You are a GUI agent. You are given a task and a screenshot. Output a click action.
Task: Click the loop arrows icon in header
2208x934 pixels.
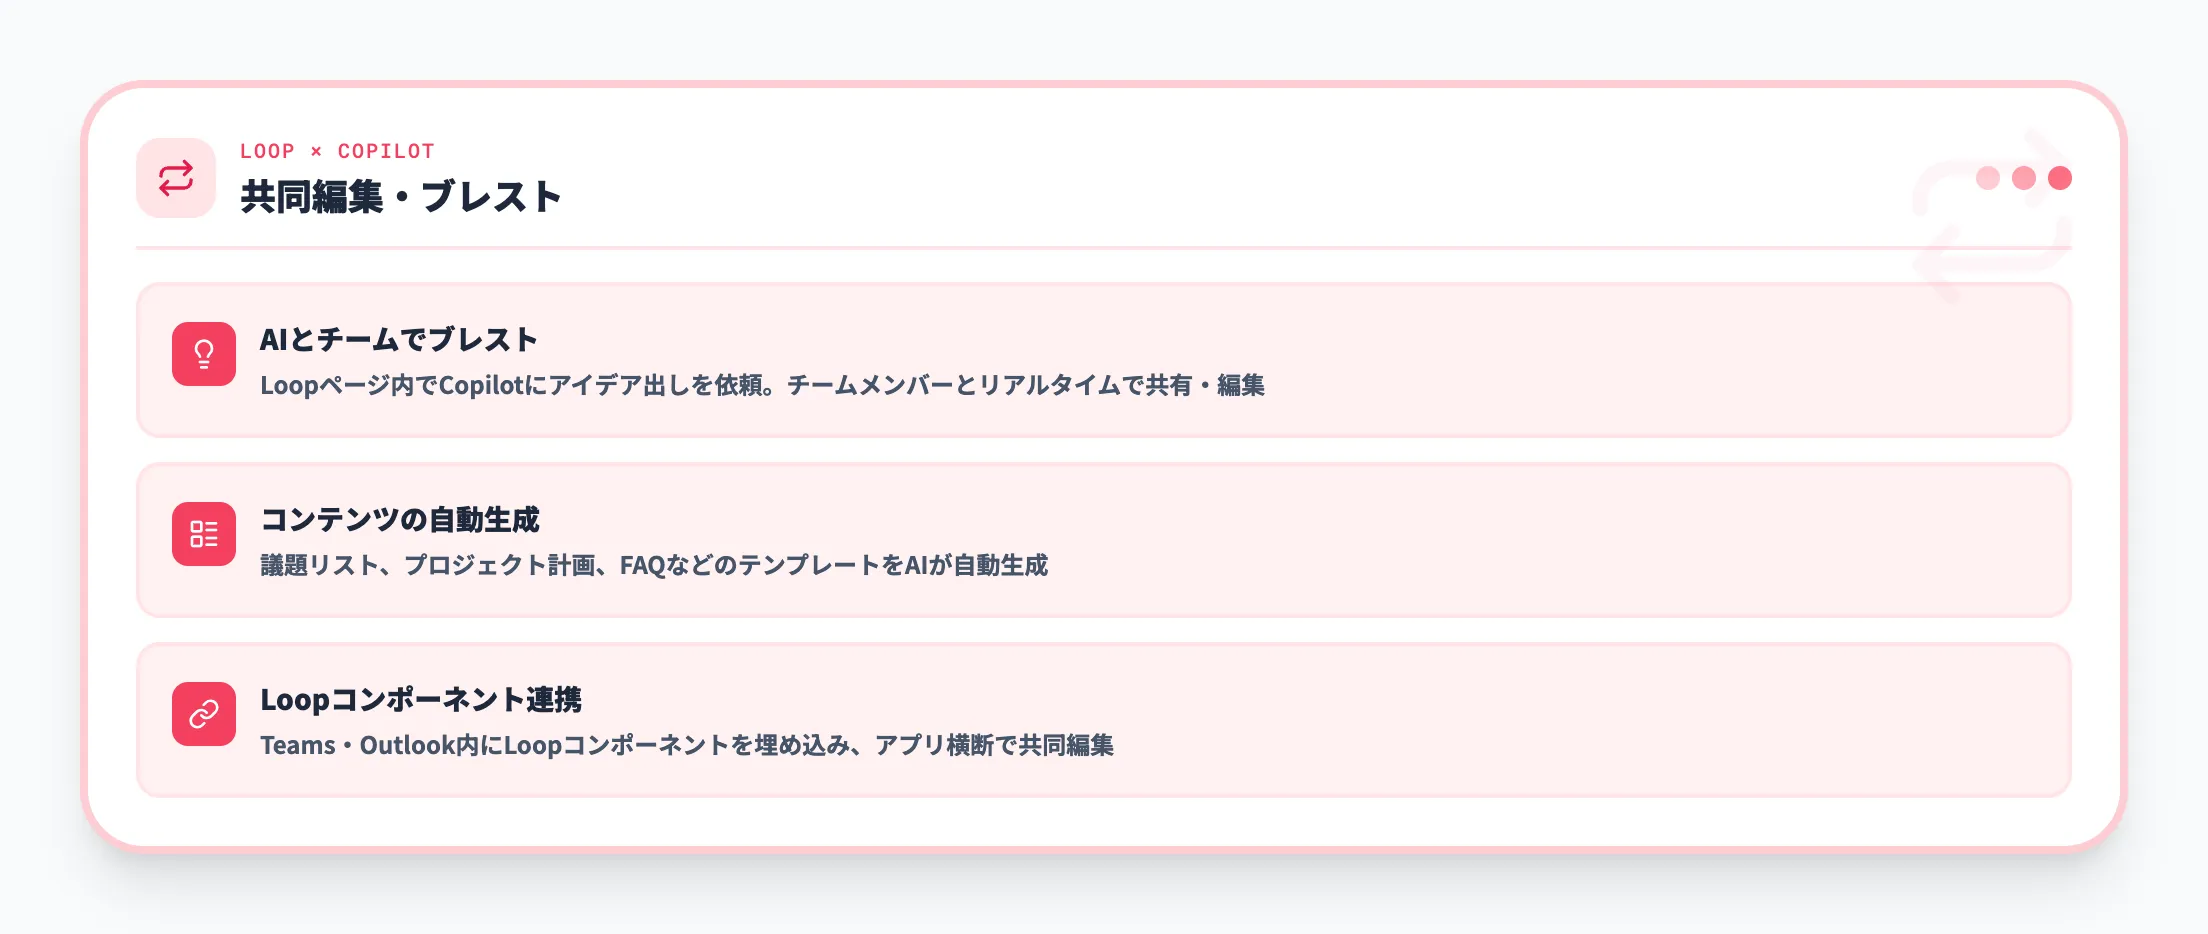coord(176,178)
